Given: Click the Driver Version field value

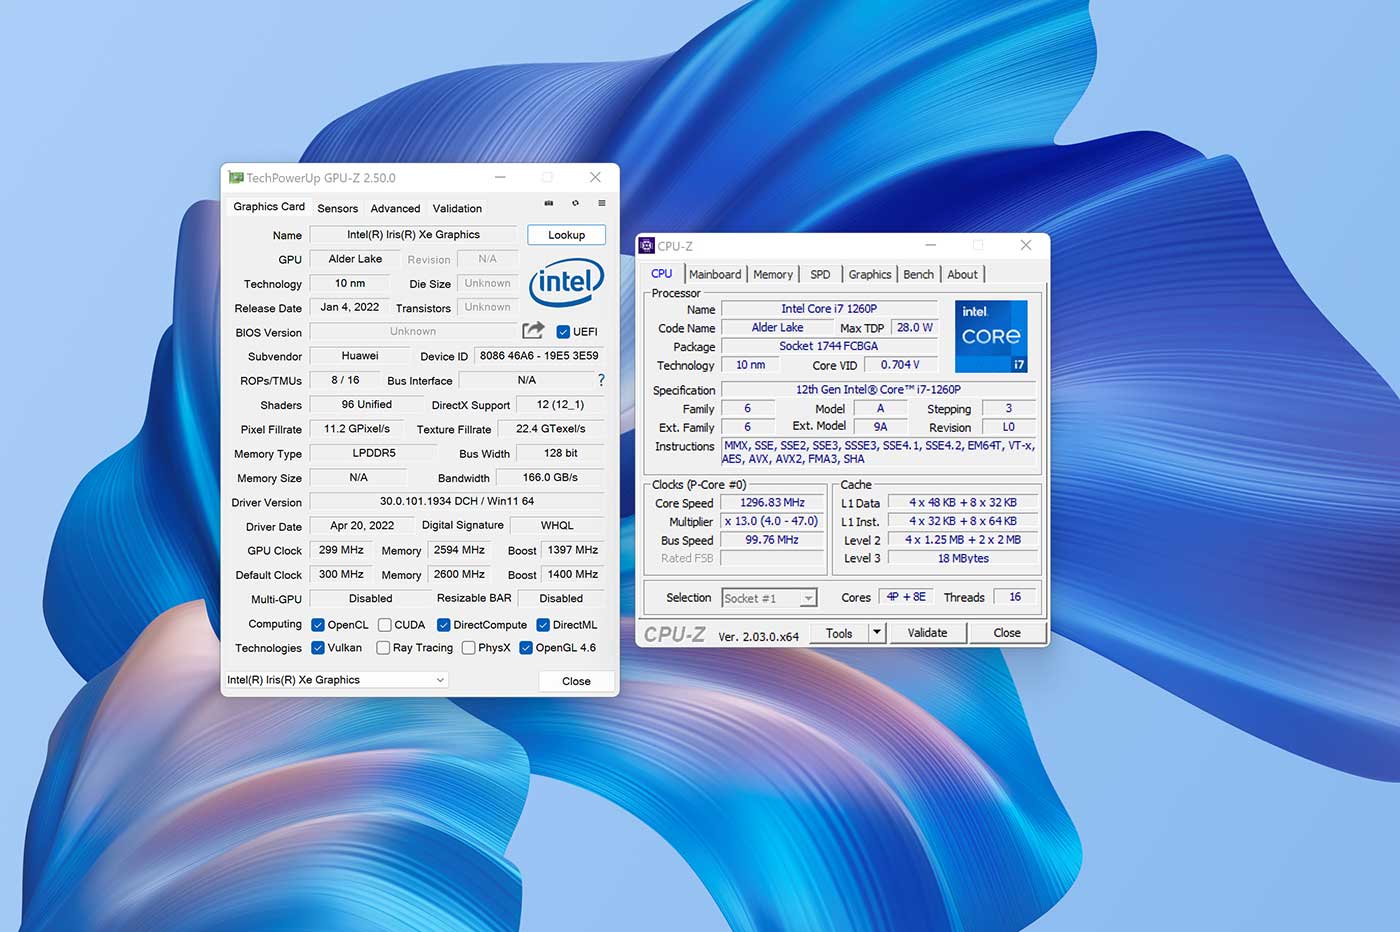Looking at the screenshot, I should tap(457, 501).
